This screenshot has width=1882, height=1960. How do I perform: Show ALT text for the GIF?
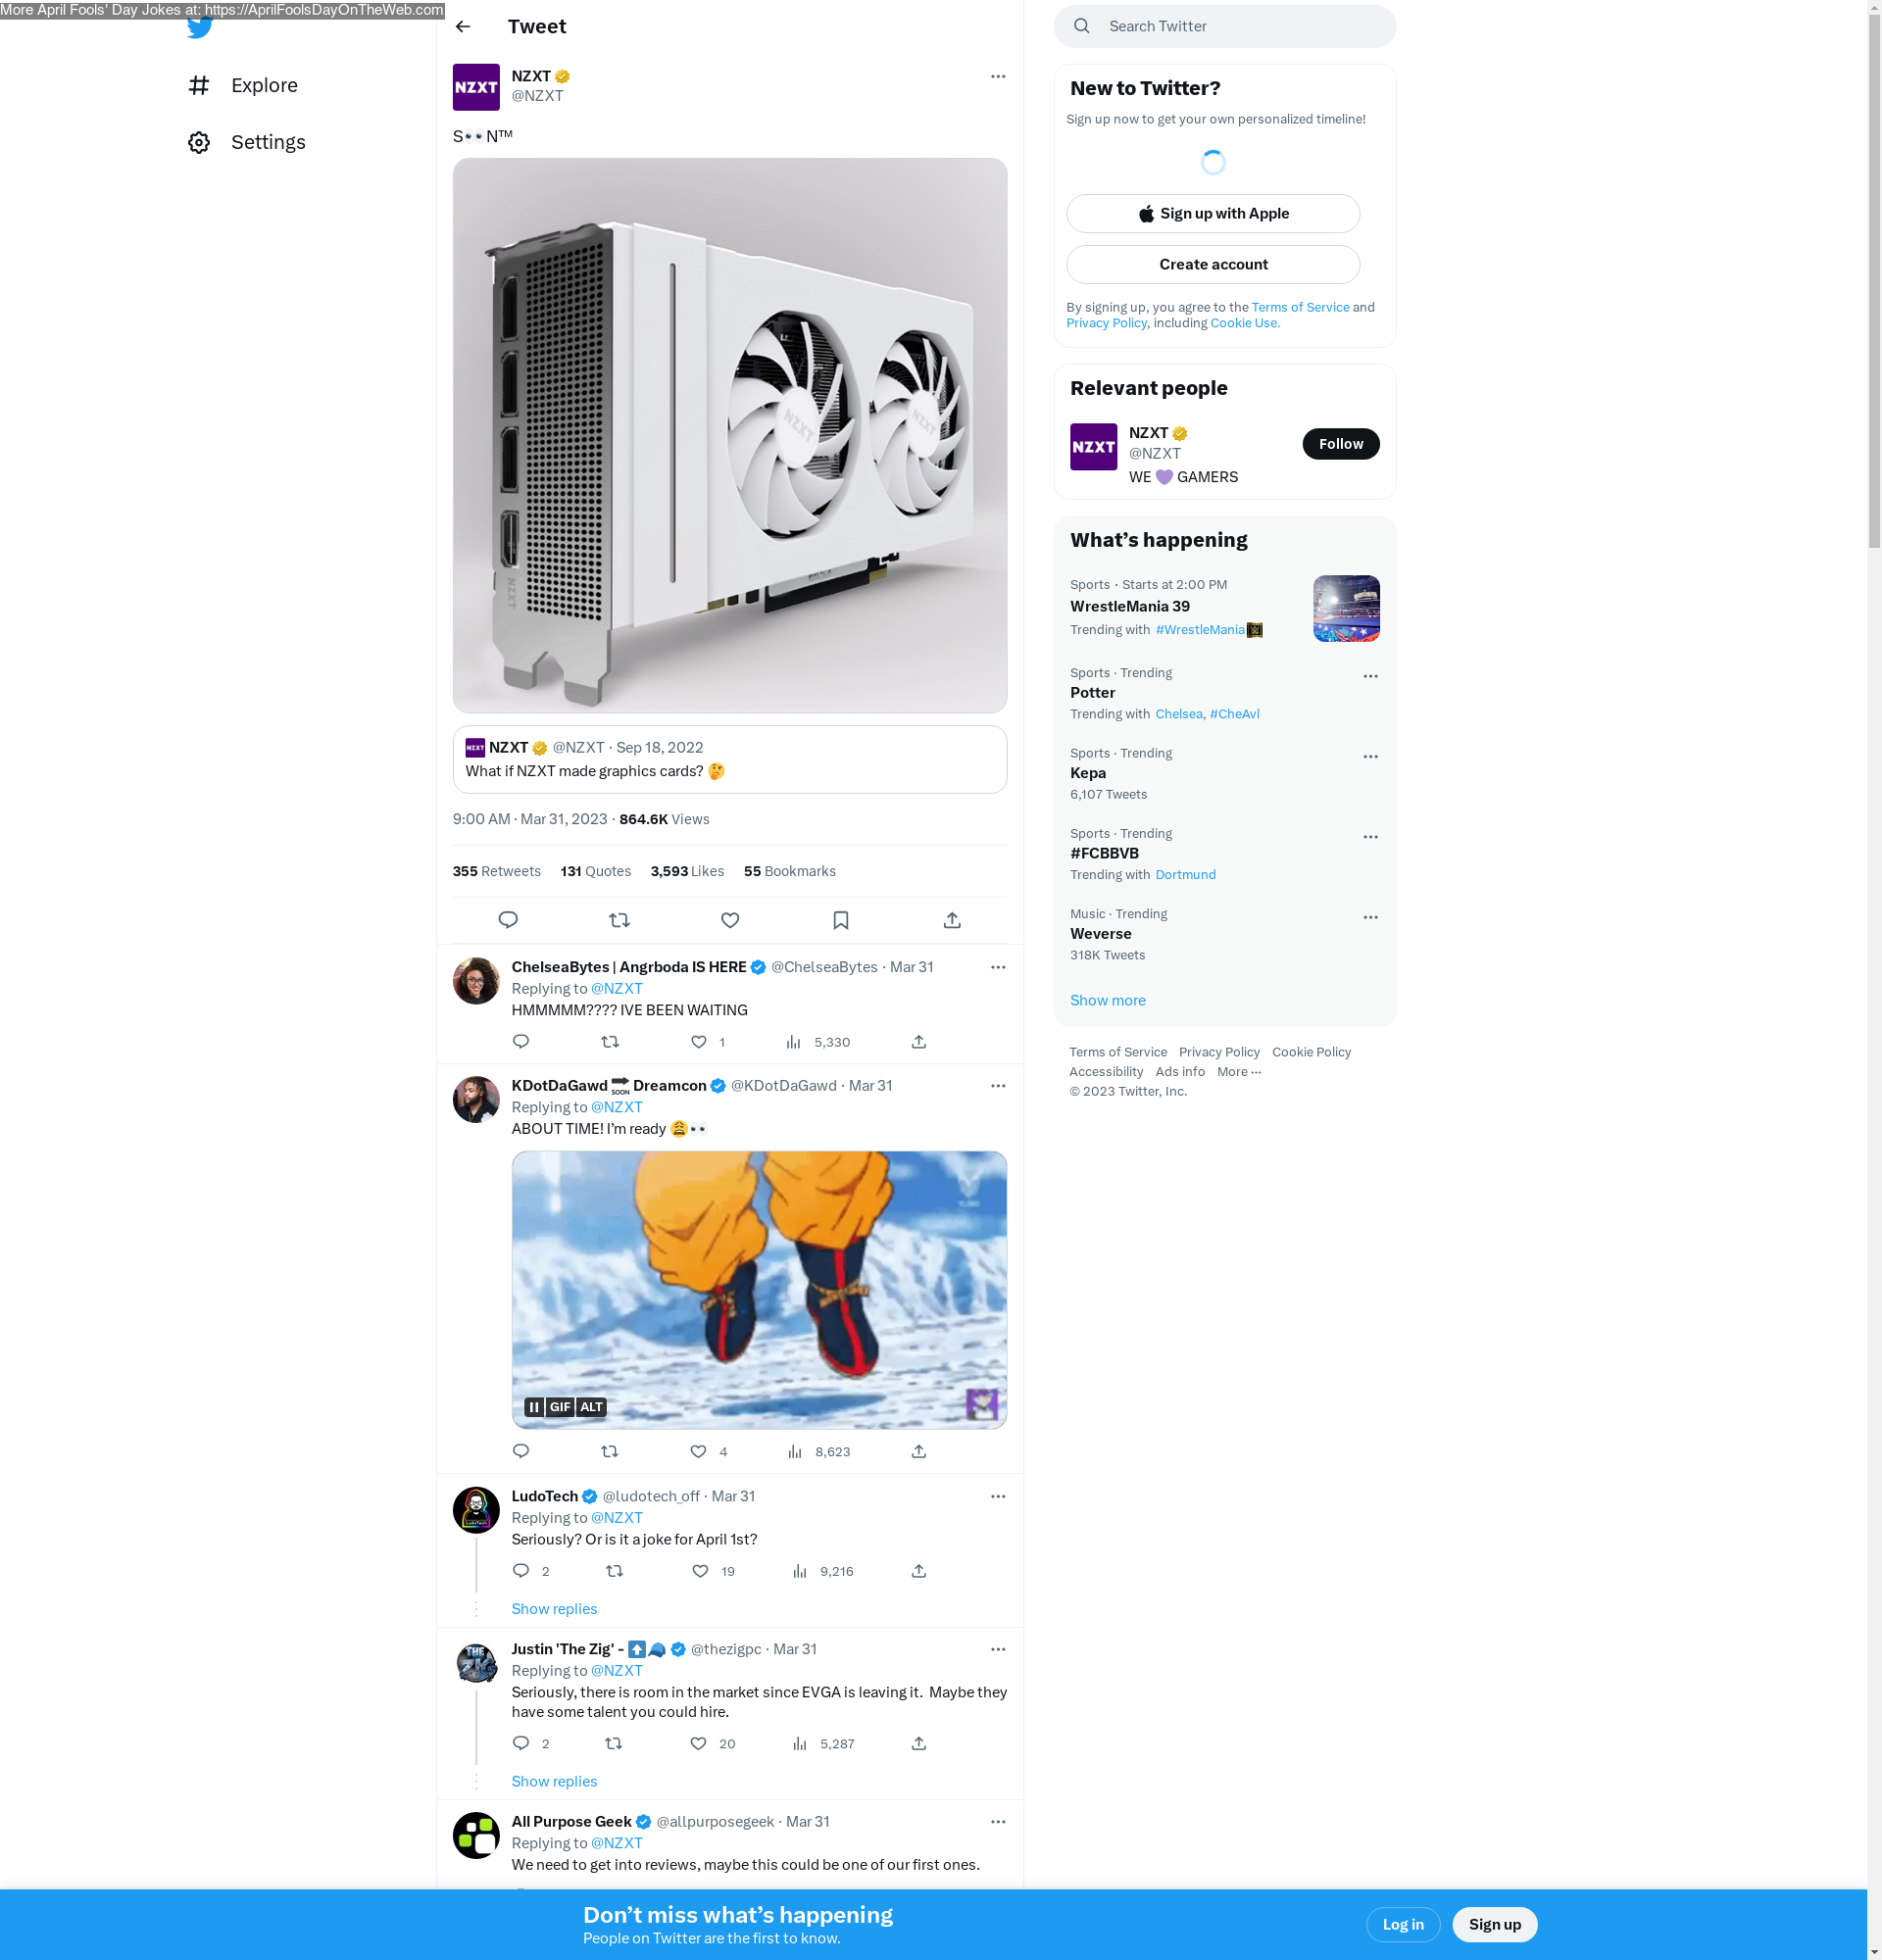[592, 1407]
